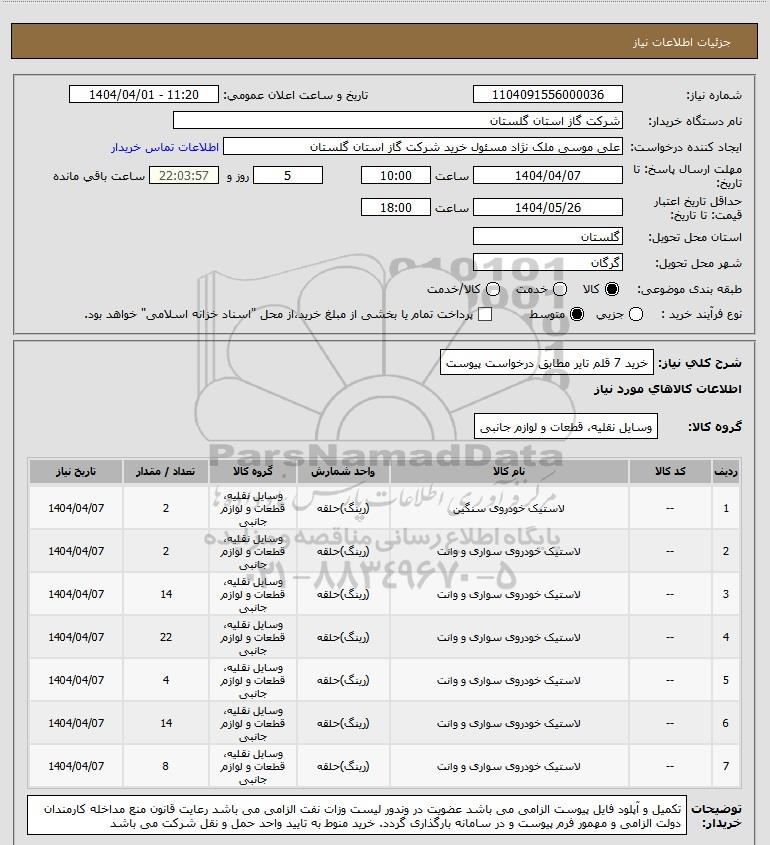Viewport: 770px width, 845px height.
Task: Select the item name in row 4
Action: [x=509, y=638]
